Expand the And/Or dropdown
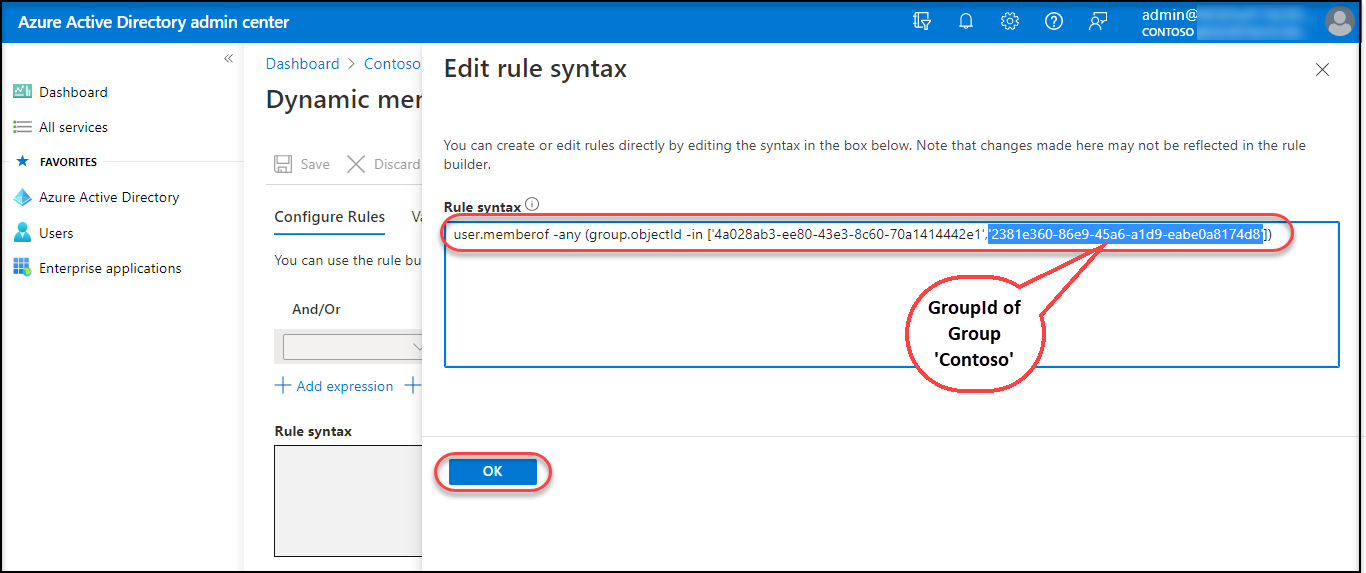 (352, 347)
